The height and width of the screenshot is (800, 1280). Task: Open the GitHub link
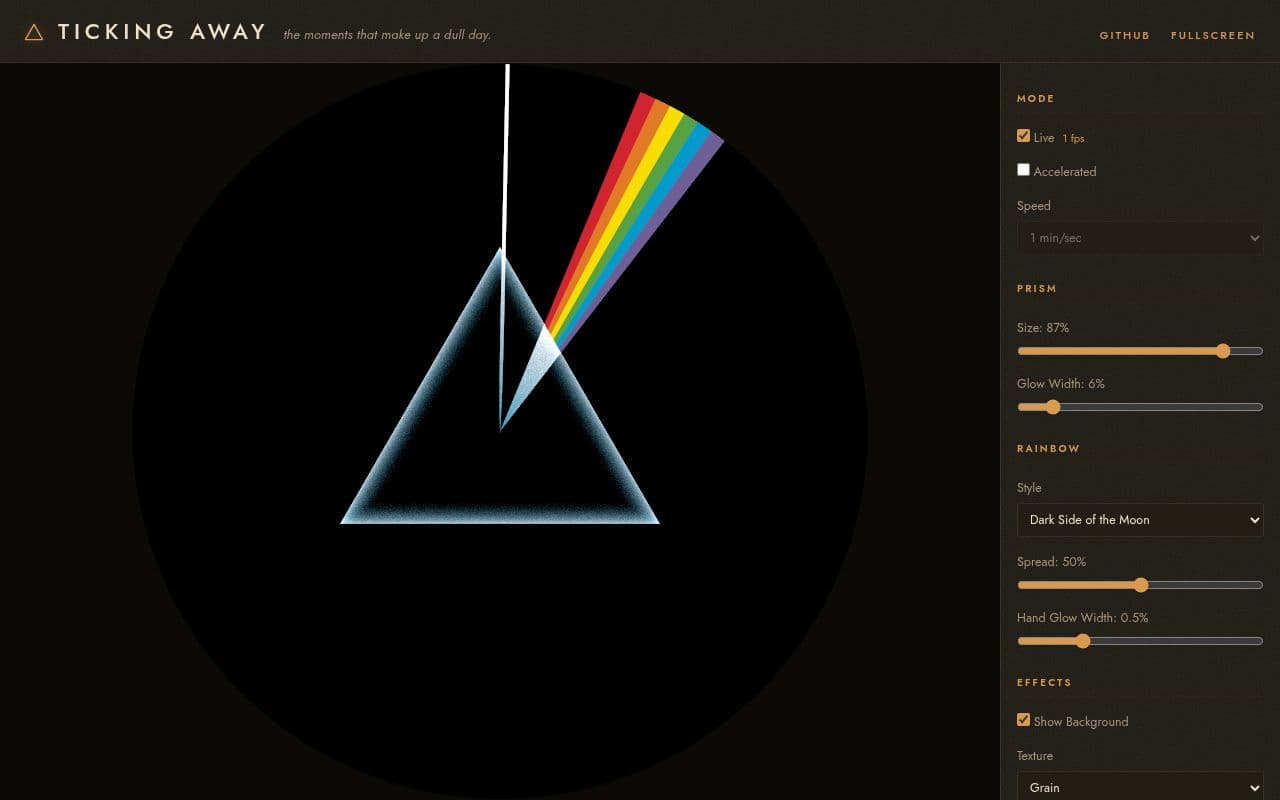click(1124, 35)
